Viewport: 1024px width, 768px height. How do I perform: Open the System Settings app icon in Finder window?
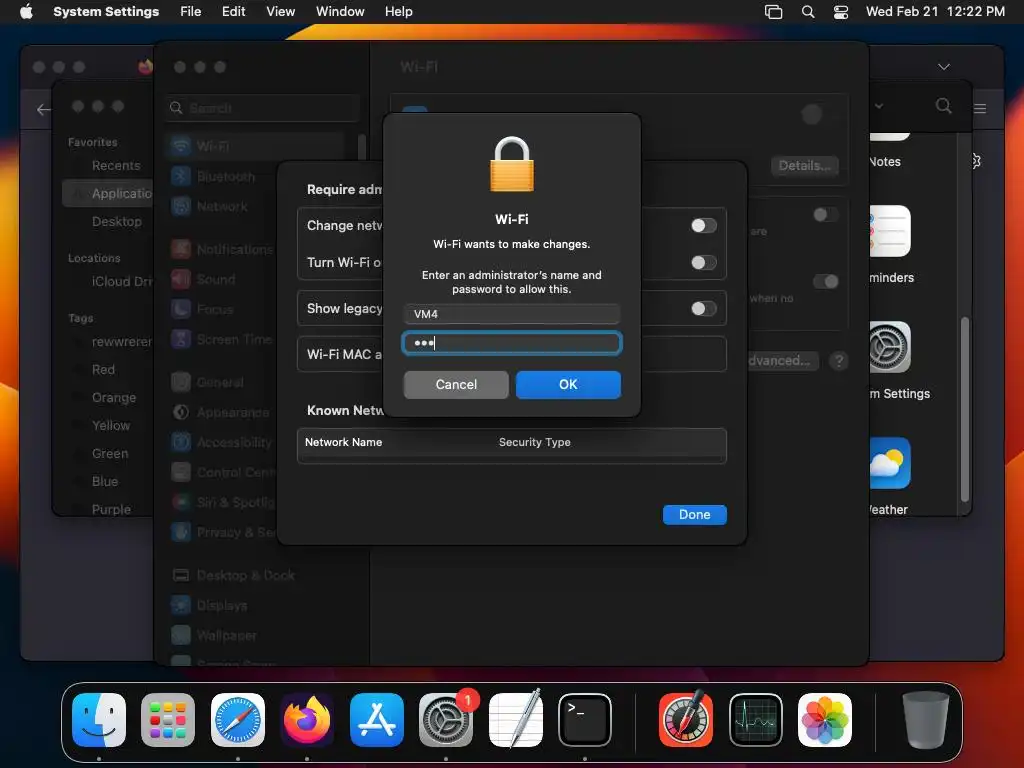(890, 347)
